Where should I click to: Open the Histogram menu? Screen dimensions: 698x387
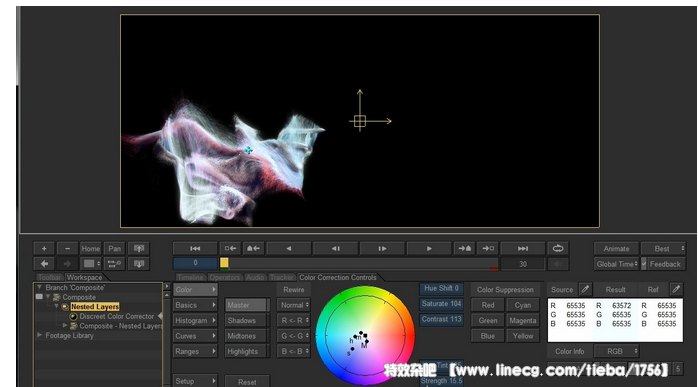195,320
